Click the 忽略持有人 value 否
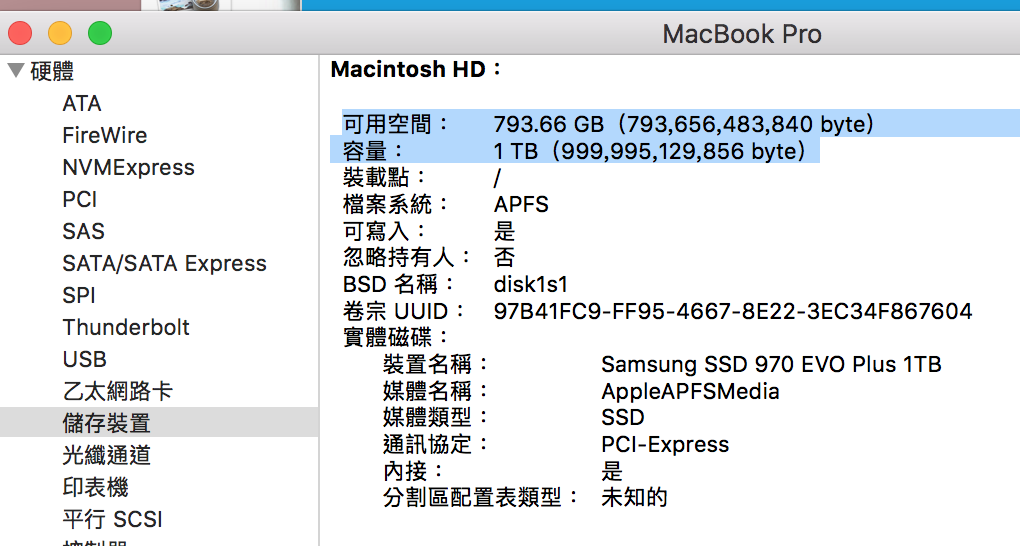Viewport: 1020px width, 546px height. 504,258
